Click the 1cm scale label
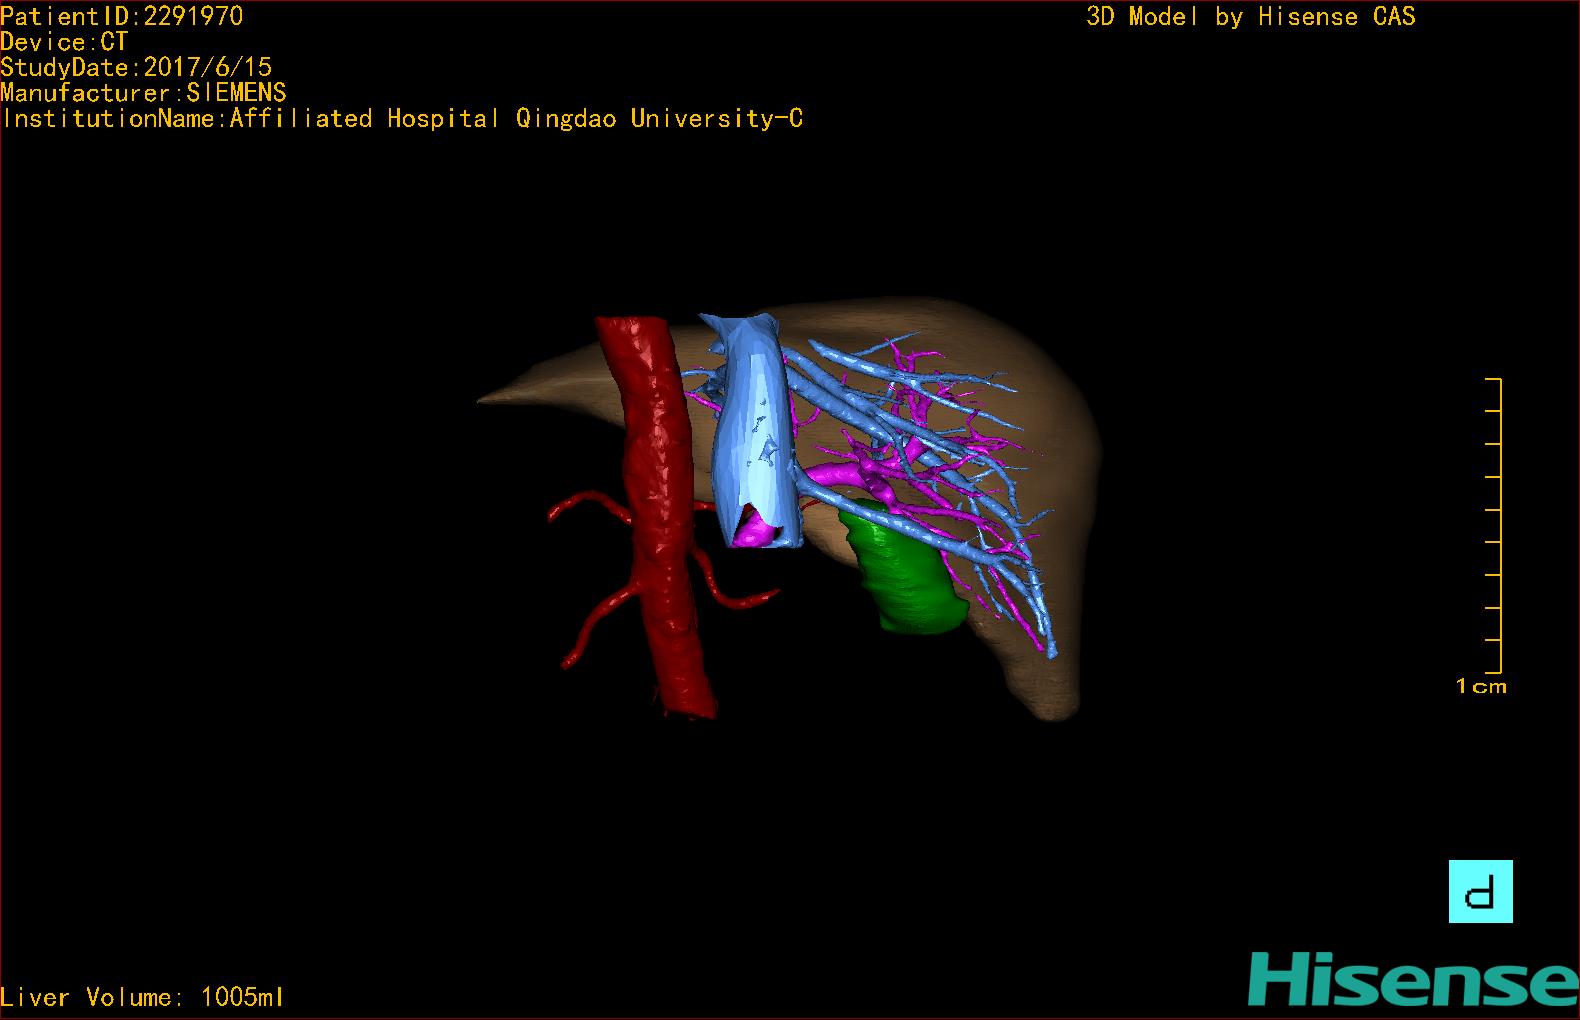This screenshot has width=1580, height=1020. click(x=1481, y=686)
